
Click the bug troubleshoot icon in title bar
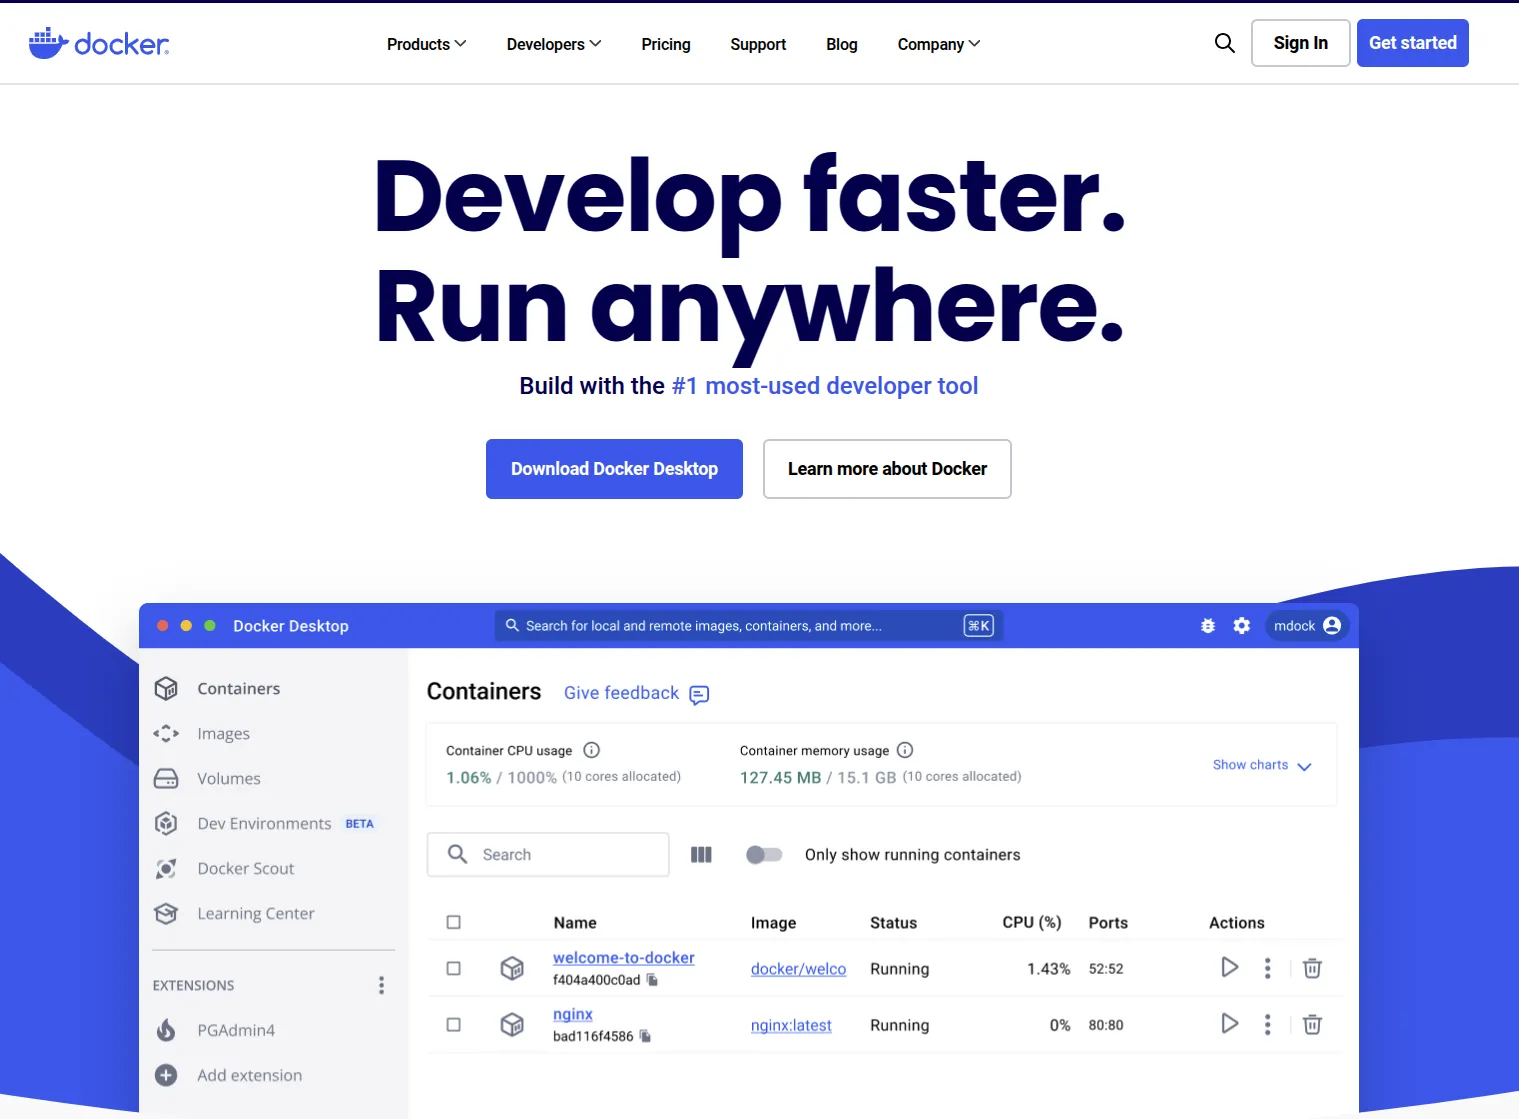click(x=1208, y=625)
